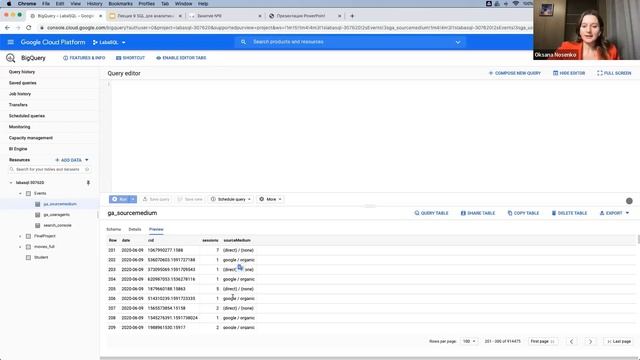Switch to the Schema tab
The height and width of the screenshot is (360, 640).
click(x=113, y=229)
